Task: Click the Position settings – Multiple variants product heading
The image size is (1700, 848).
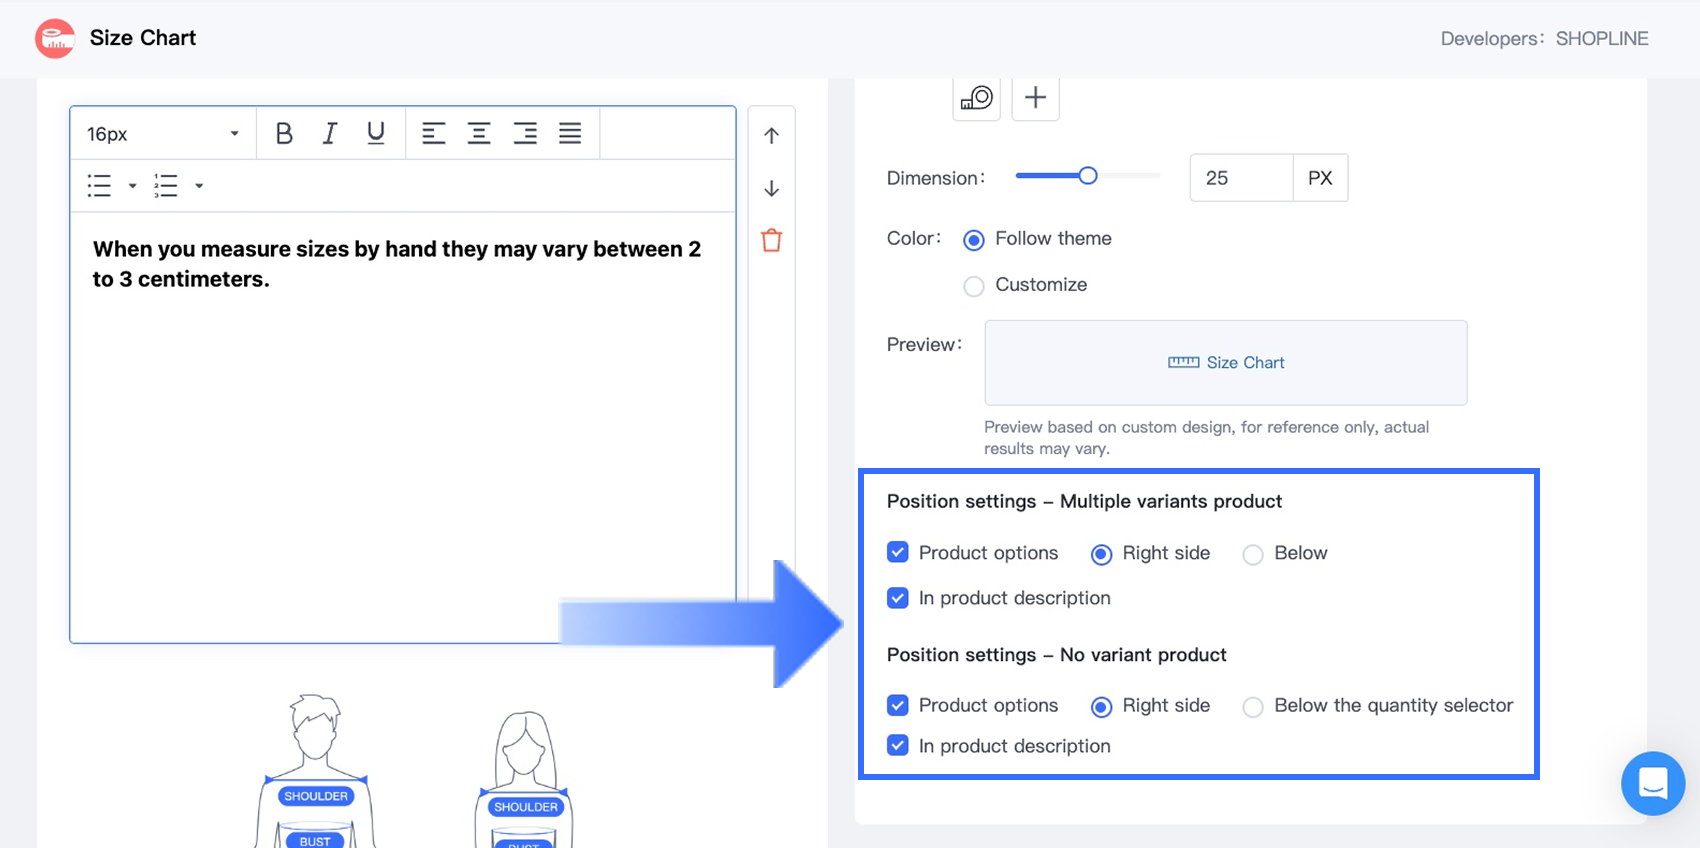Action: click(1084, 501)
